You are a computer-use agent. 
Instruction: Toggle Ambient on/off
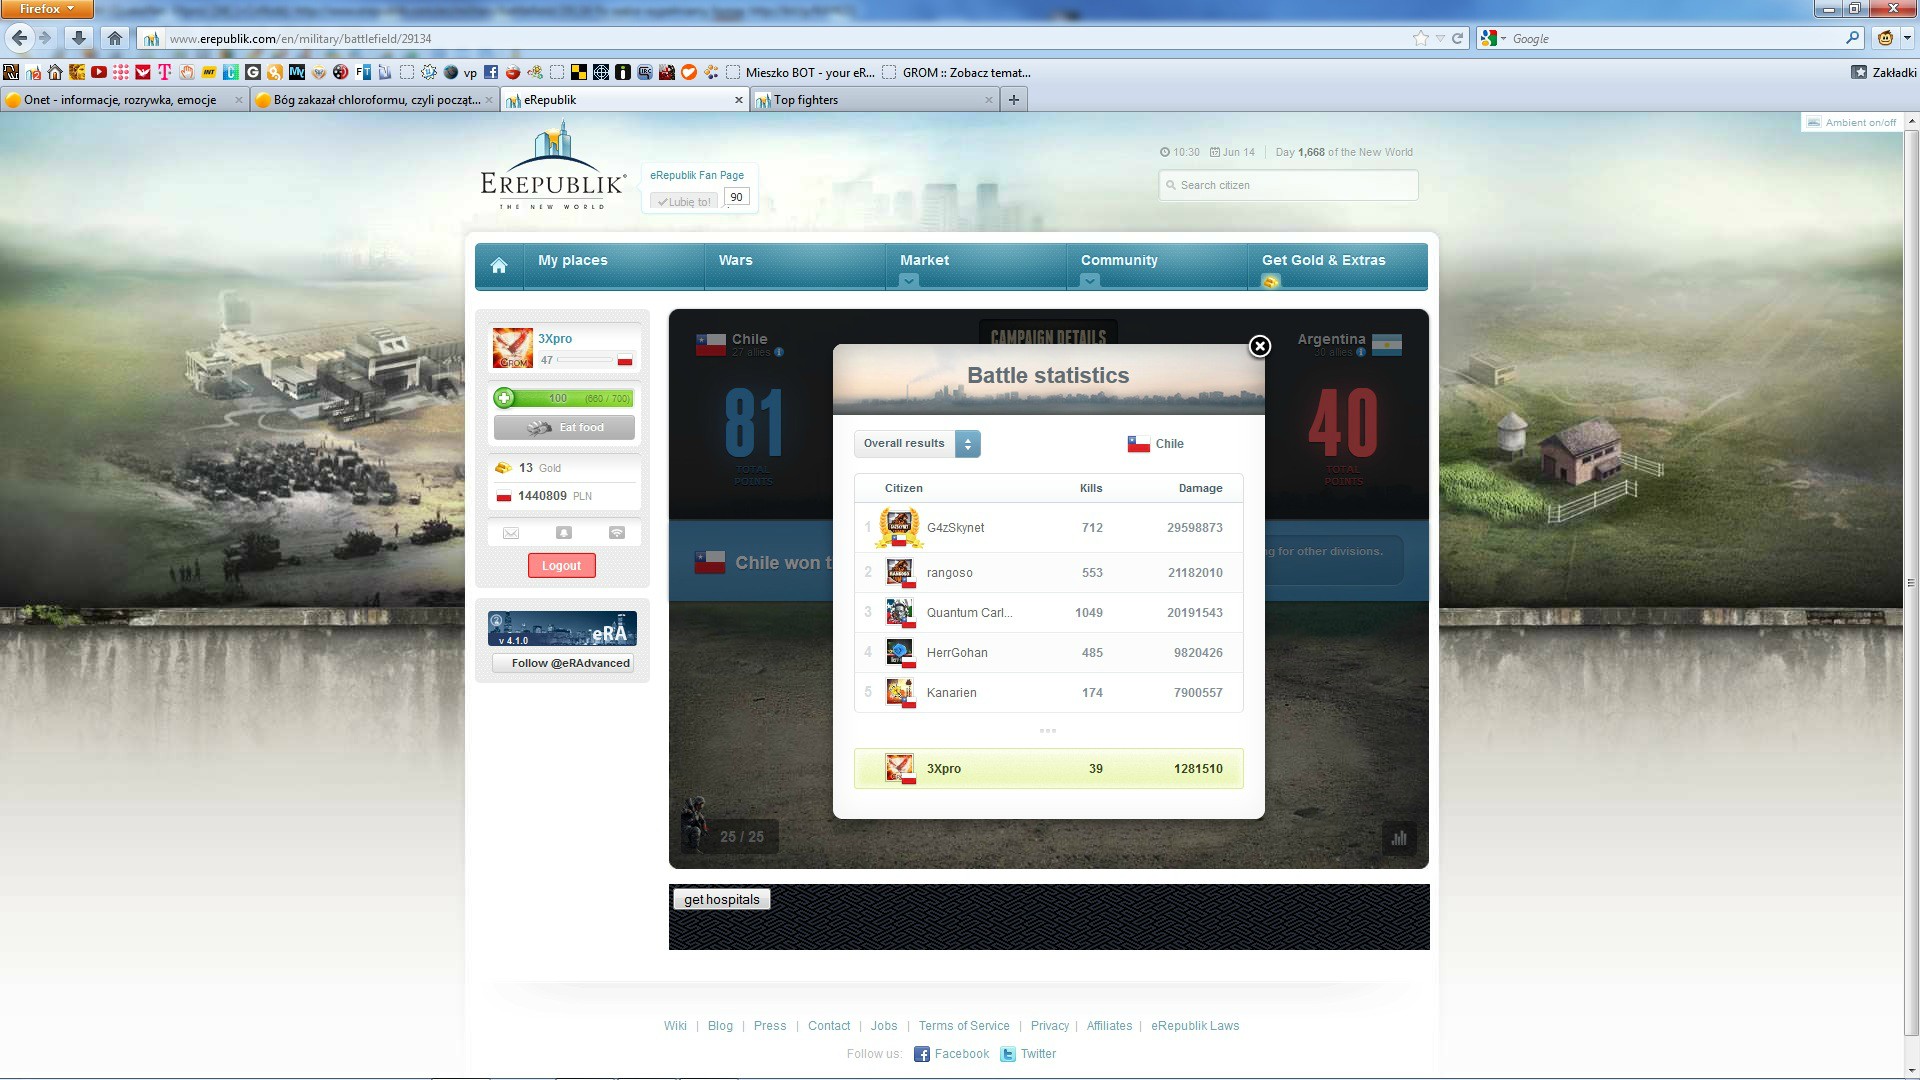(1851, 122)
